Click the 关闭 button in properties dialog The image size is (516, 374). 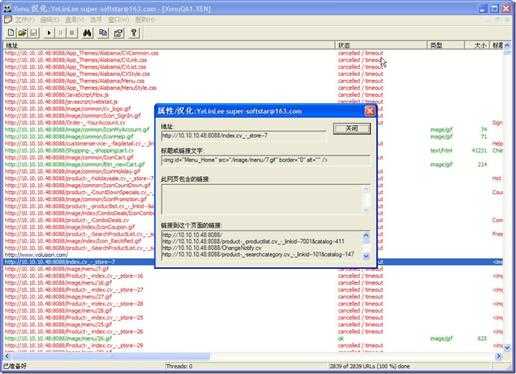[352, 129]
